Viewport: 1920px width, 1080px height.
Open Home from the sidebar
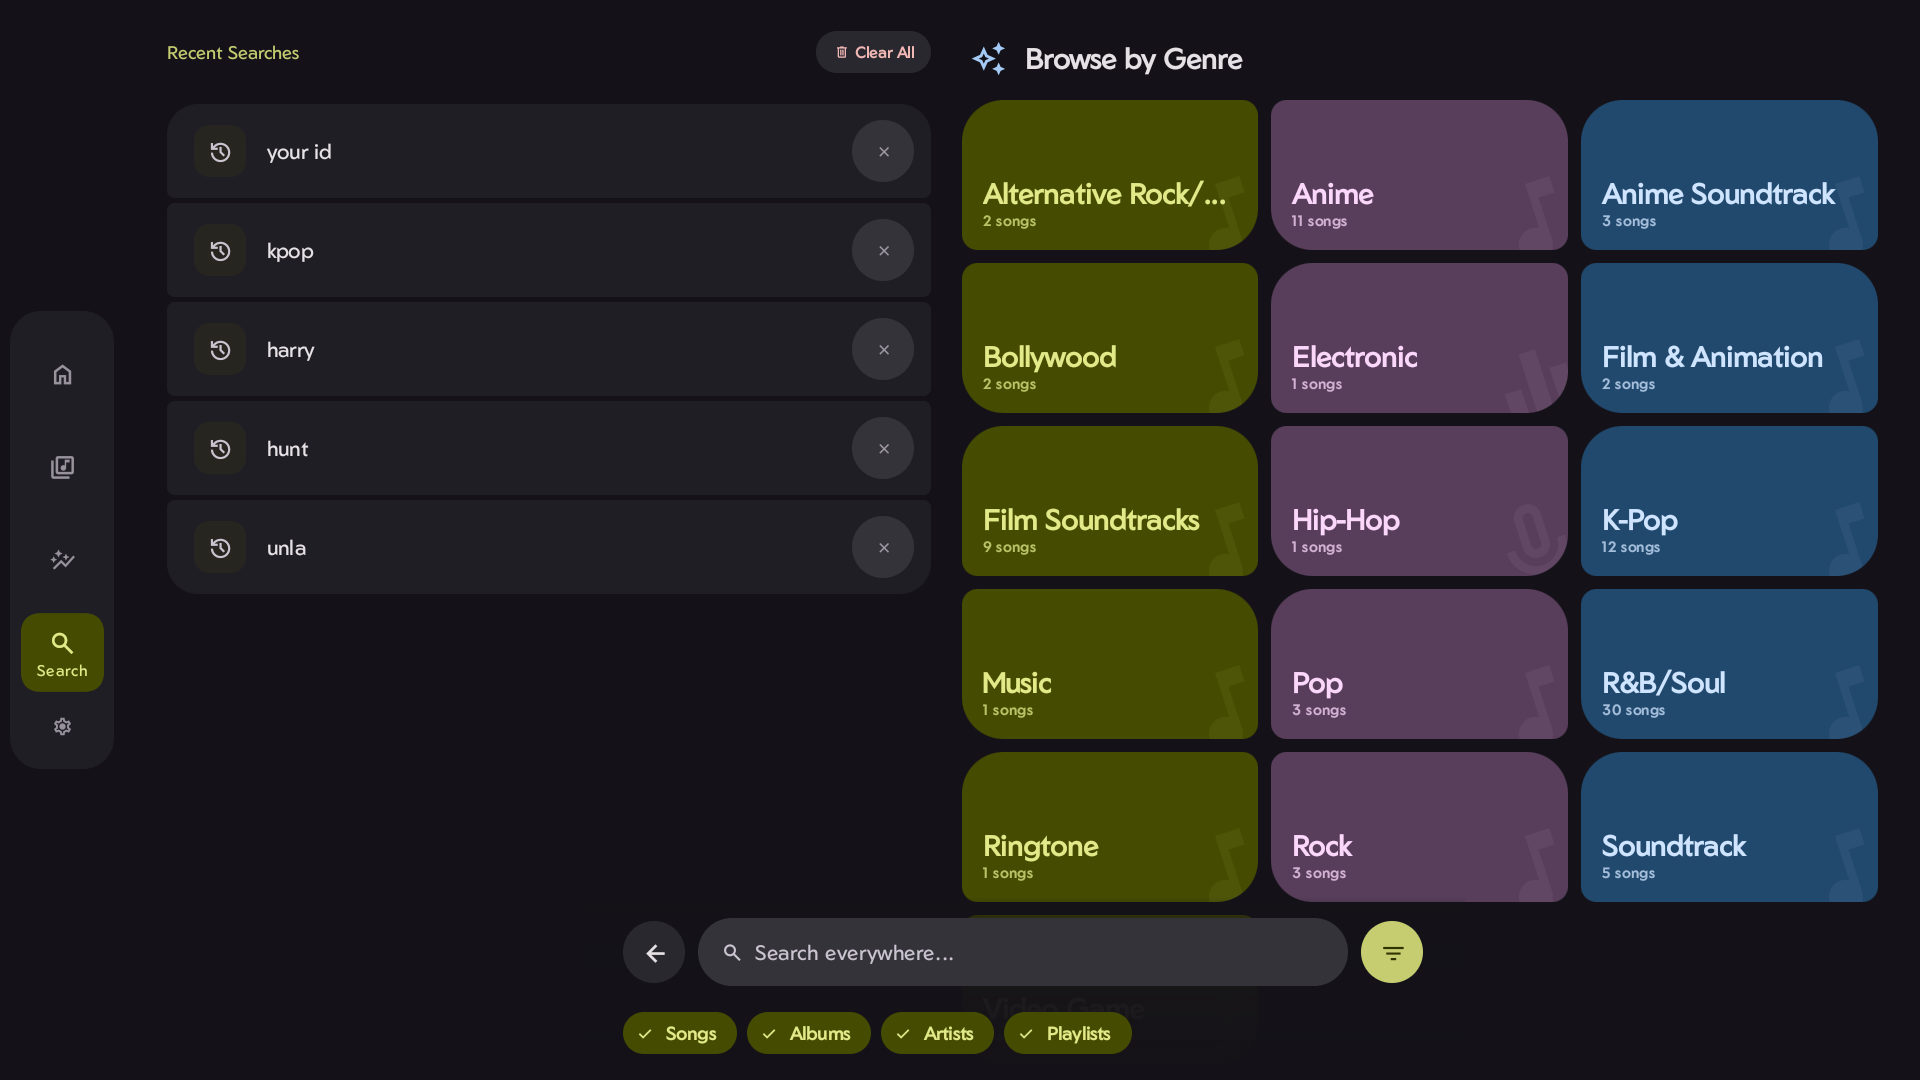62,375
